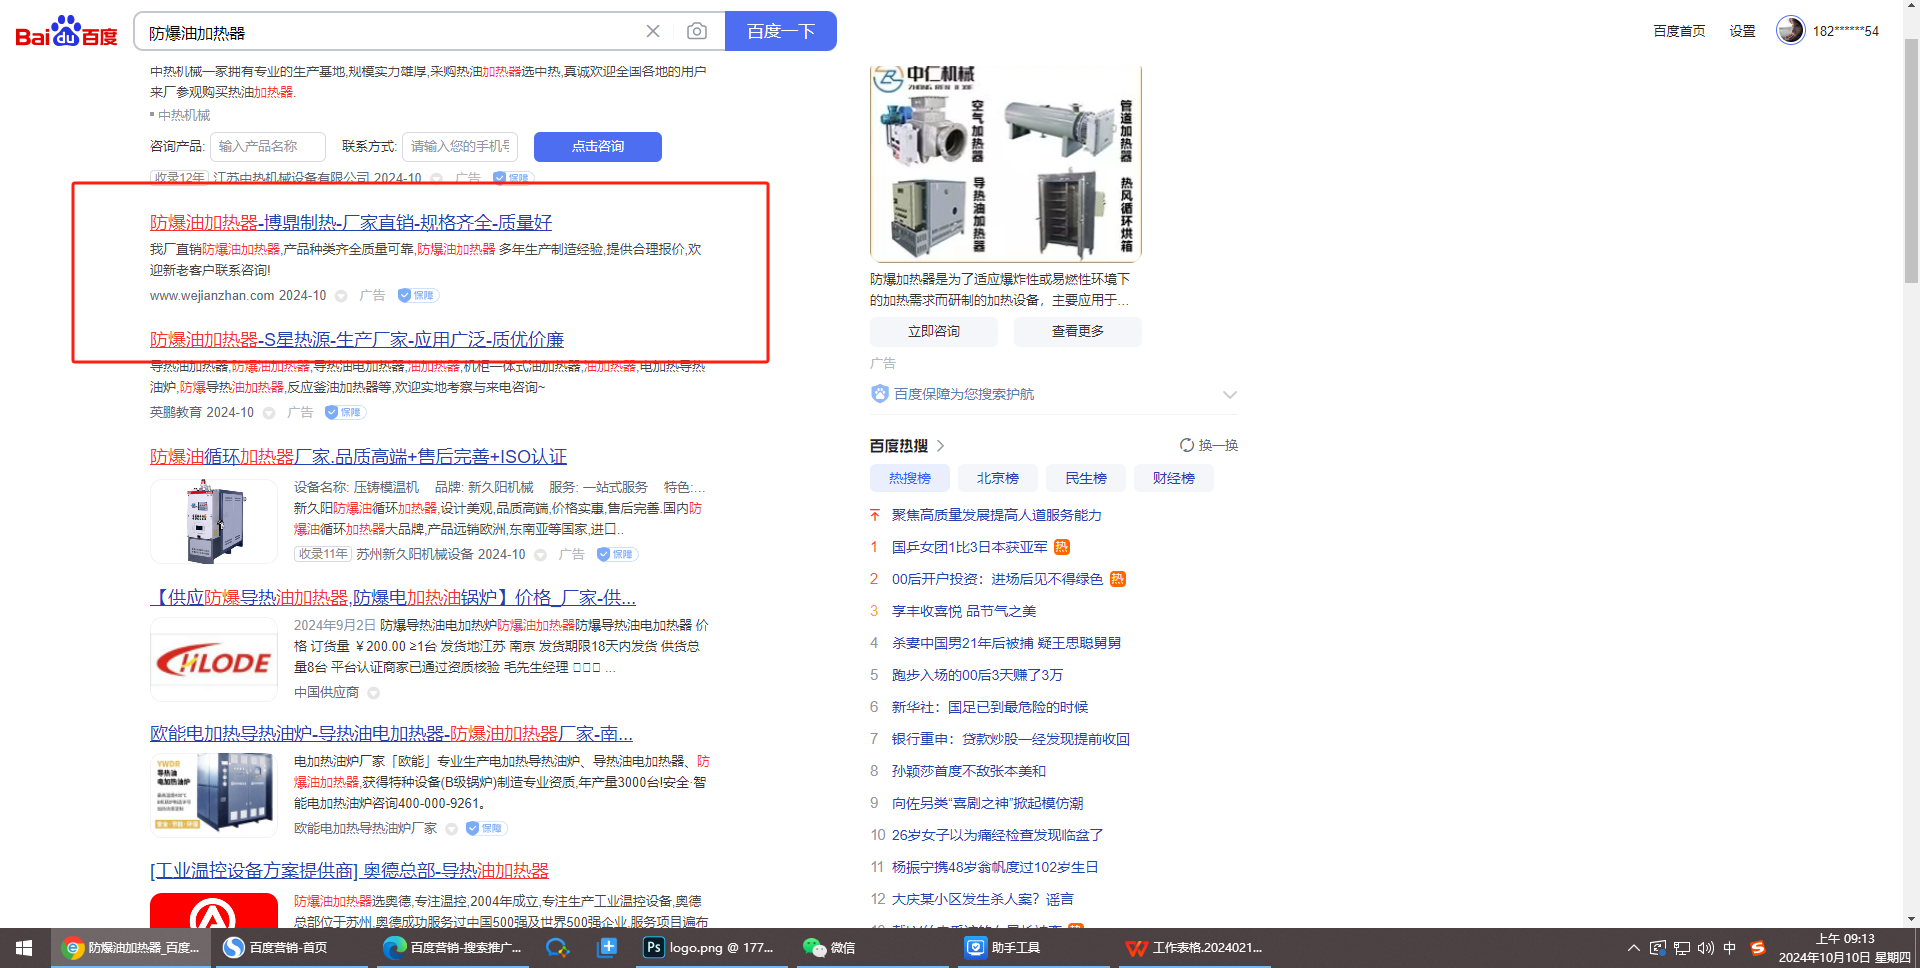The width and height of the screenshot is (1920, 968).
Task: Focus the 联系方式 phone number field
Action: (x=460, y=147)
